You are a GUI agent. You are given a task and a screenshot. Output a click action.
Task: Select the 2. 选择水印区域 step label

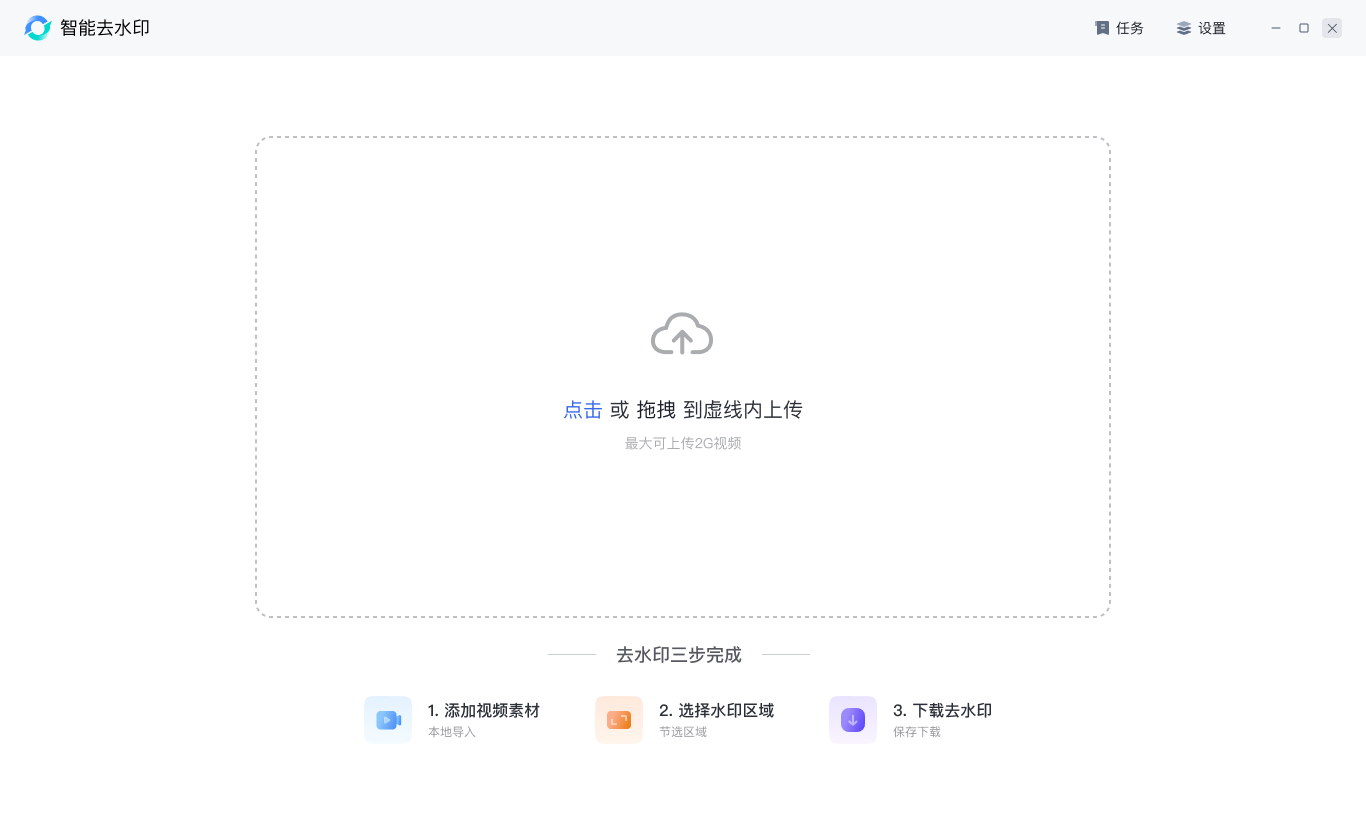[716, 710]
